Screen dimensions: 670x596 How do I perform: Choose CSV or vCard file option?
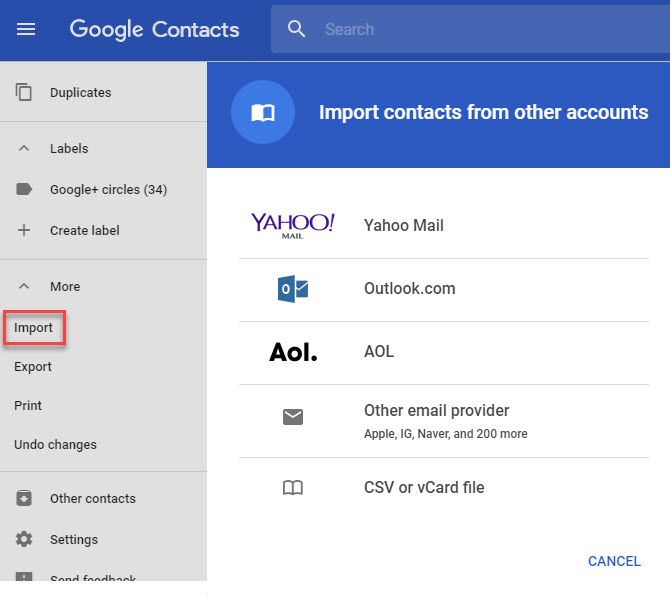424,488
